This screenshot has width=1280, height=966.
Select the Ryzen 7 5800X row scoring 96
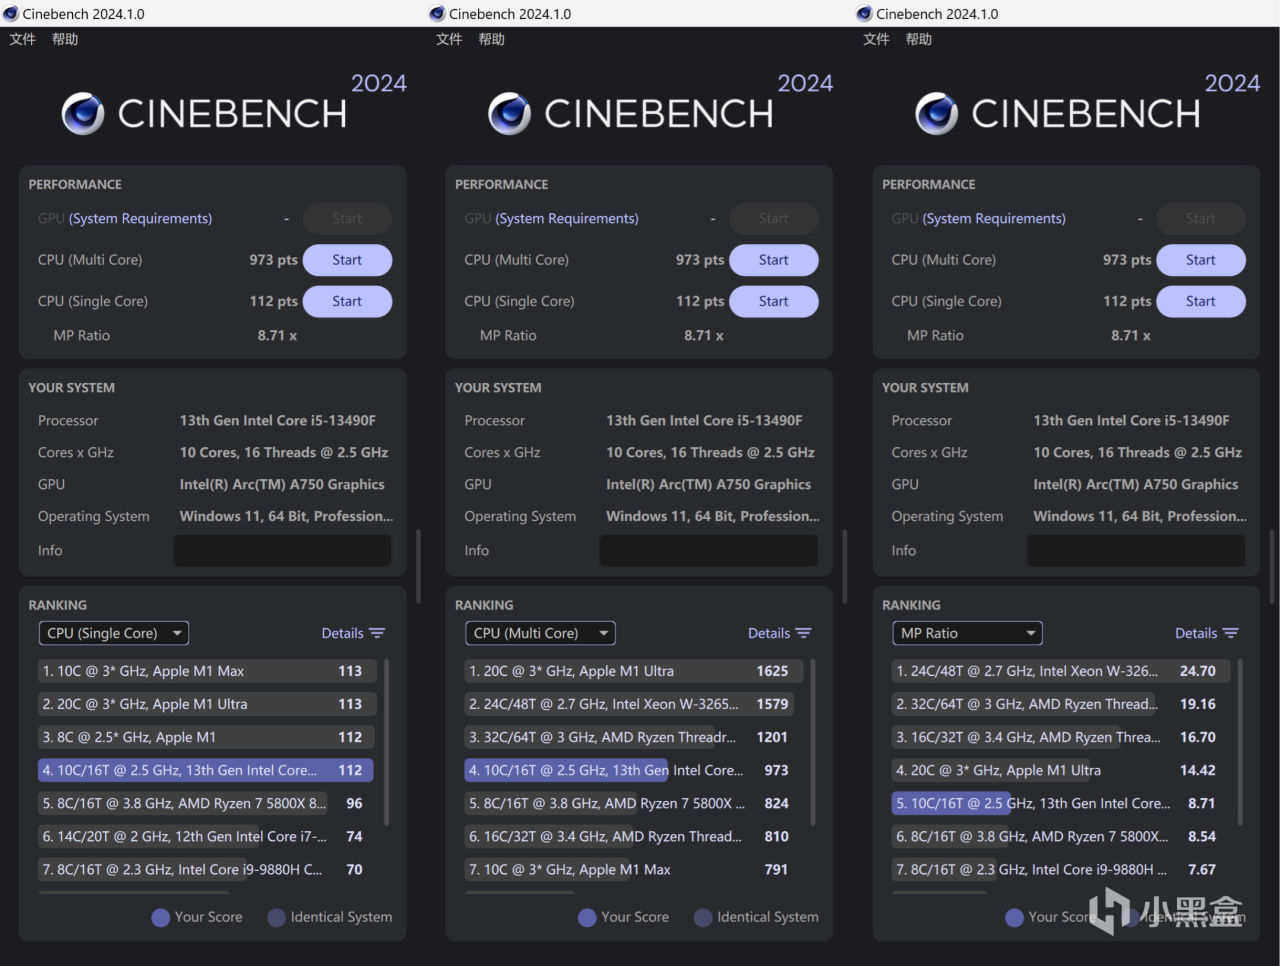[206, 803]
